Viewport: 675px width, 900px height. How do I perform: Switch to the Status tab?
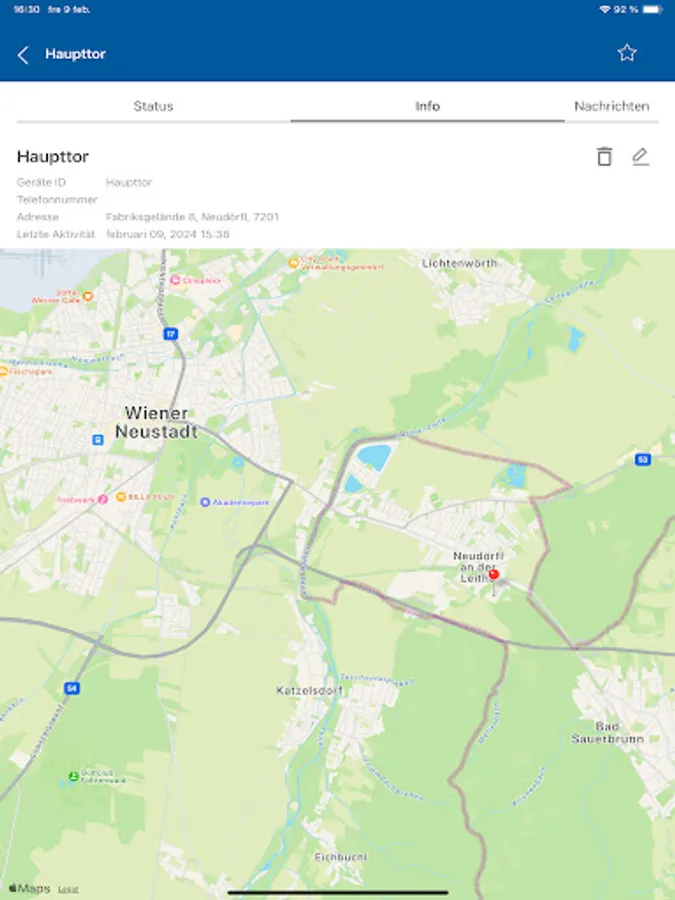click(153, 106)
